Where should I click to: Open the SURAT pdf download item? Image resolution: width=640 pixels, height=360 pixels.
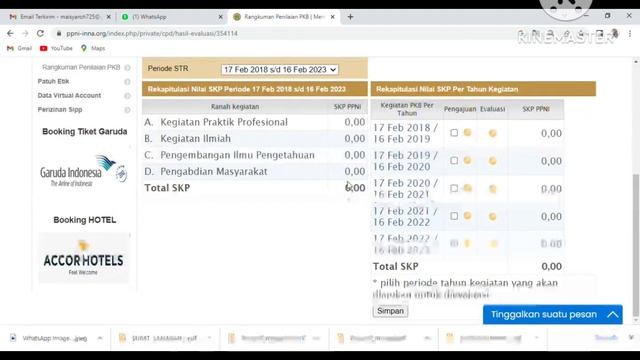[x=159, y=338]
